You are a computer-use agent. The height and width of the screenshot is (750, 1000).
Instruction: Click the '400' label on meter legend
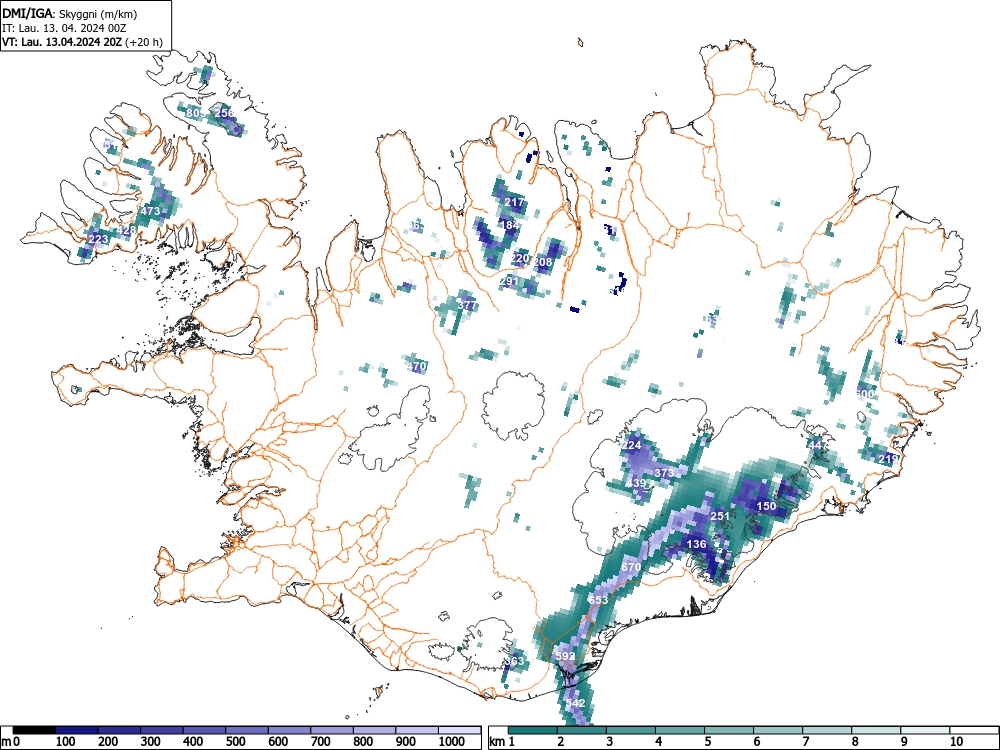pos(193,742)
